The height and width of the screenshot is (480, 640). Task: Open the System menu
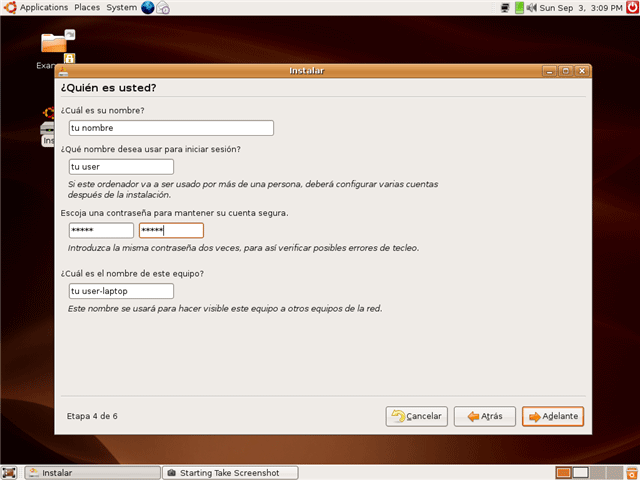(x=122, y=7)
